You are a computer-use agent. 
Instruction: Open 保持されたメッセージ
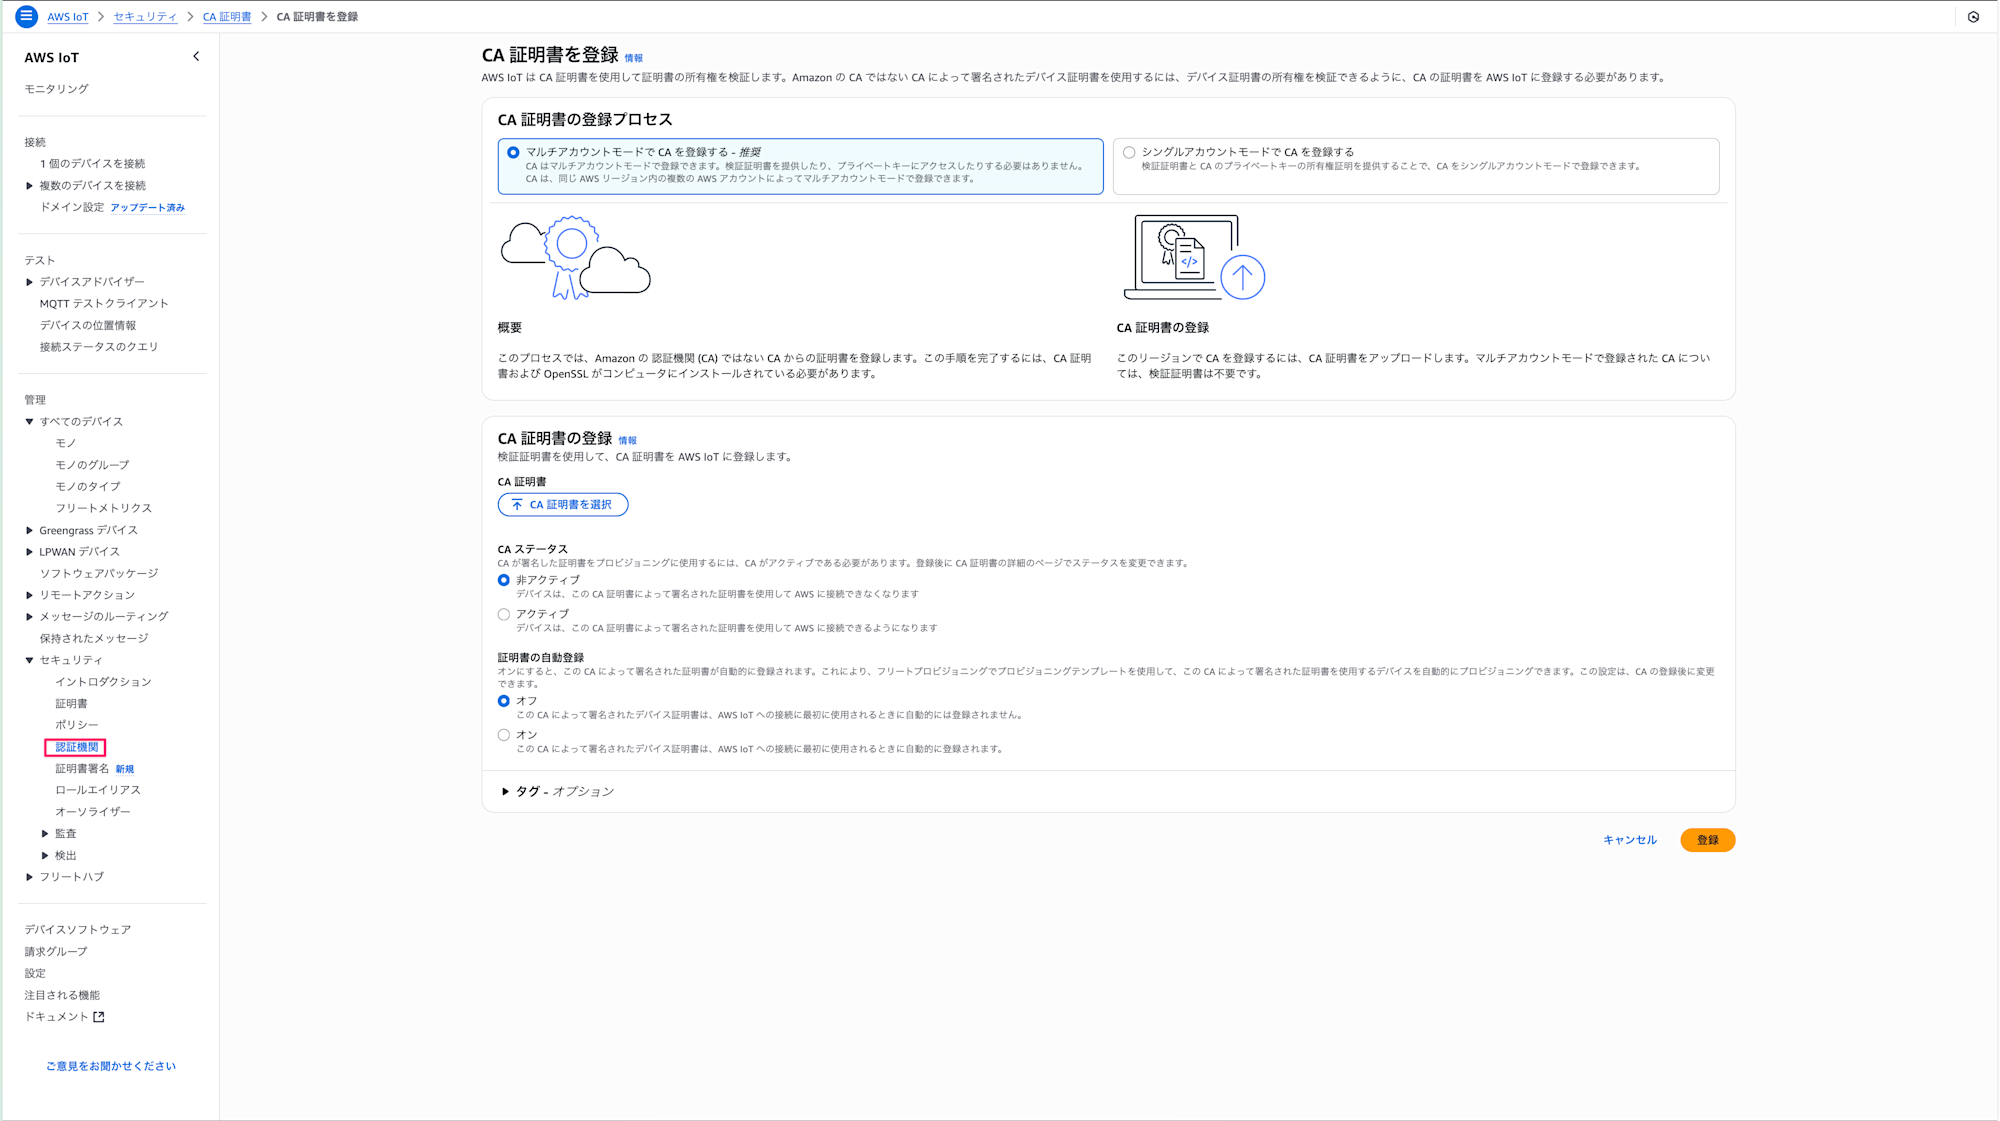(94, 639)
